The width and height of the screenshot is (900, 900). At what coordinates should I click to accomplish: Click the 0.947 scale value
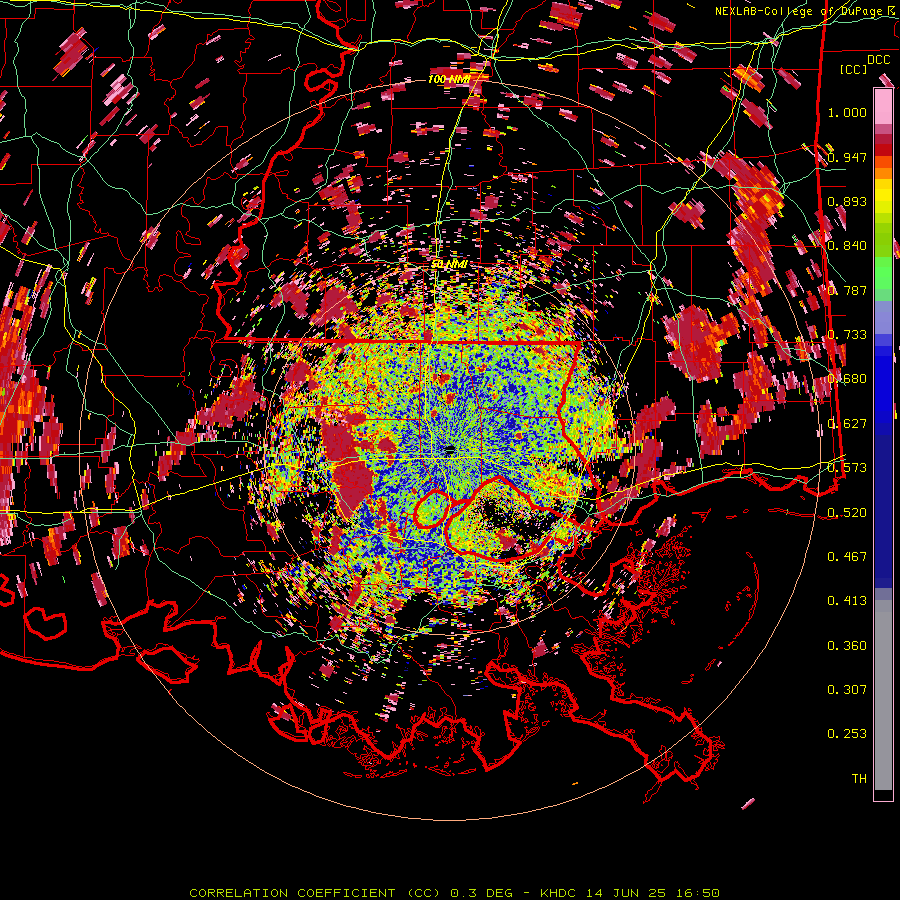(847, 157)
